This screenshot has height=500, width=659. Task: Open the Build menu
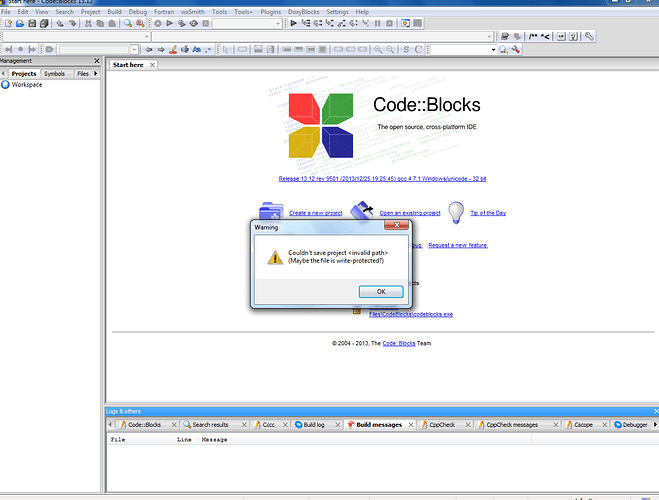(114, 12)
